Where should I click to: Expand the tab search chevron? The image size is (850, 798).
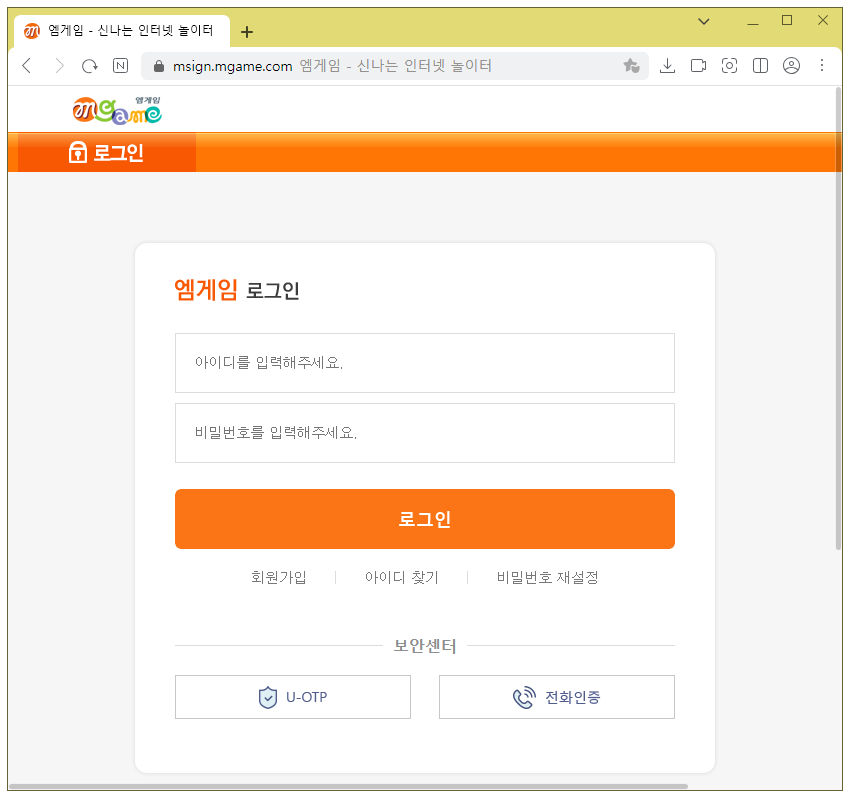[704, 22]
